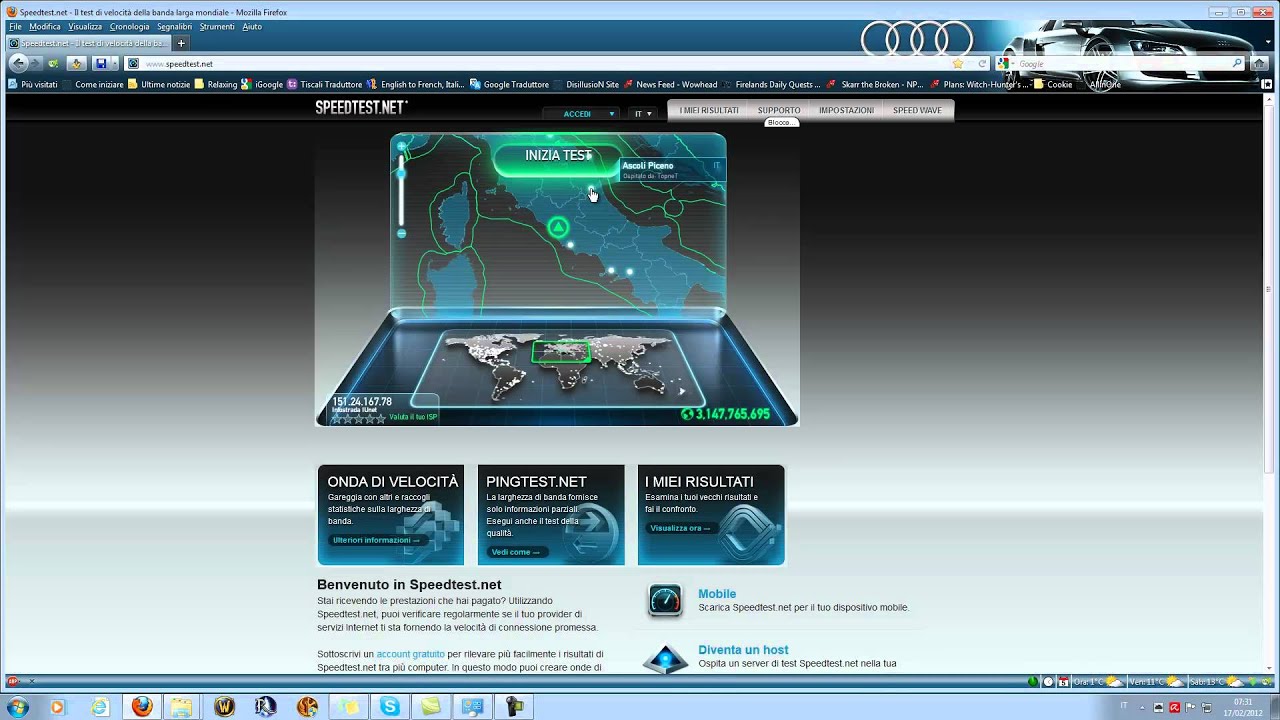
Task: Go to the home page icon
Action: (x=1260, y=63)
